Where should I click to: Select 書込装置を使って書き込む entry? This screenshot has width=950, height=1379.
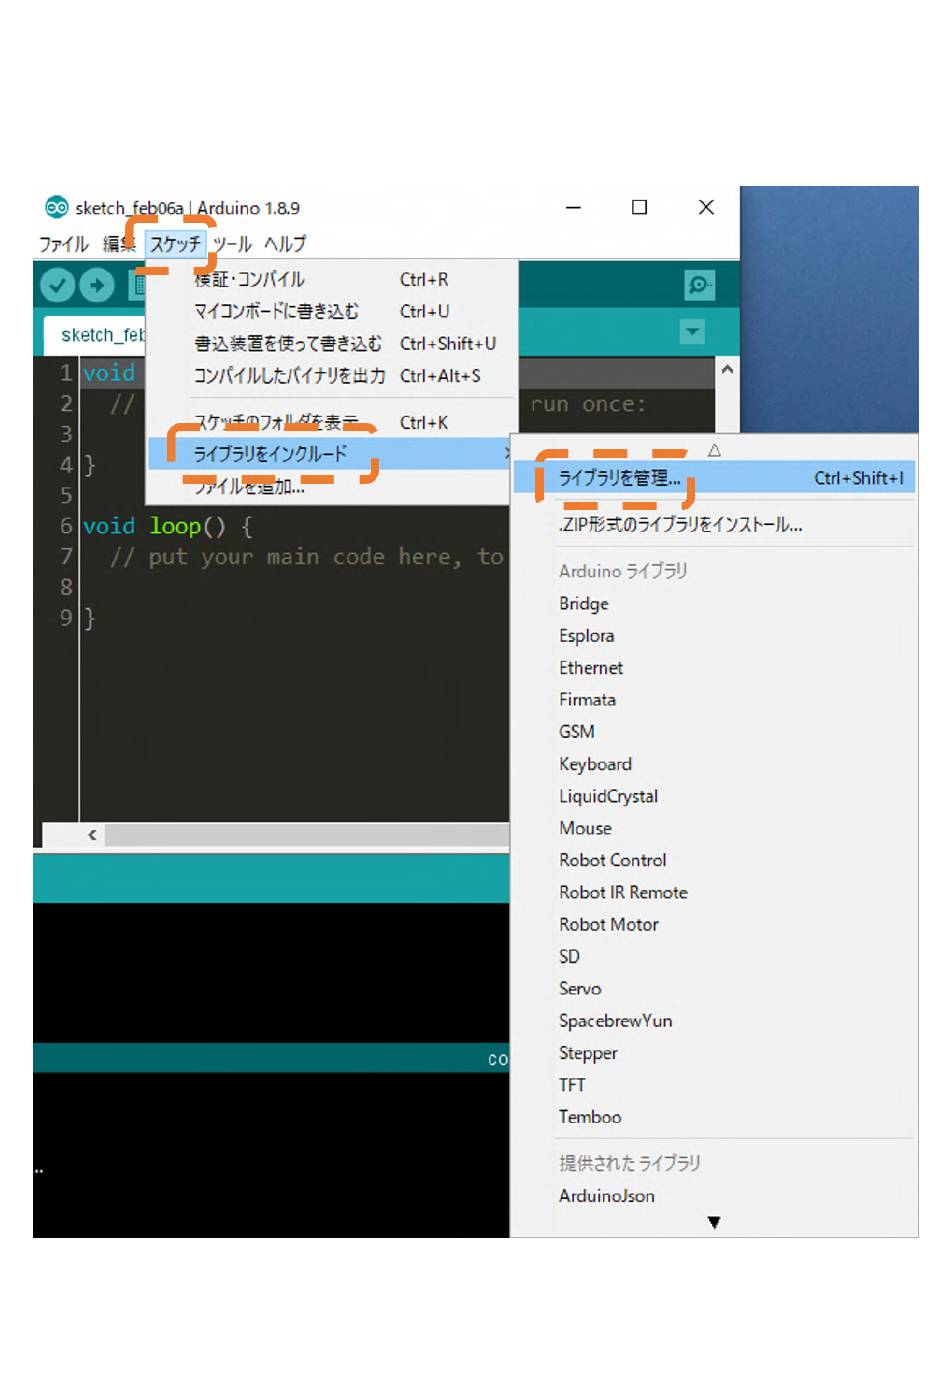click(332, 343)
